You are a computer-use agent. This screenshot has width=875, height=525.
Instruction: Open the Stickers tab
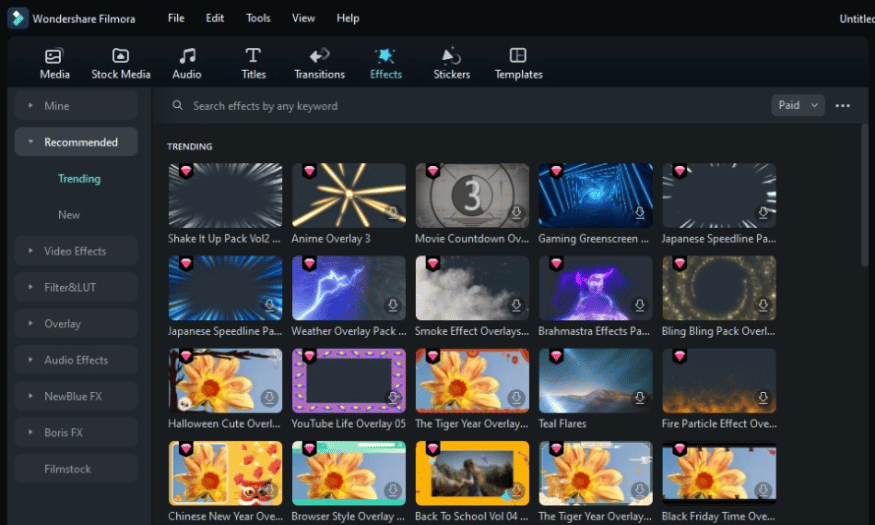[x=451, y=64]
